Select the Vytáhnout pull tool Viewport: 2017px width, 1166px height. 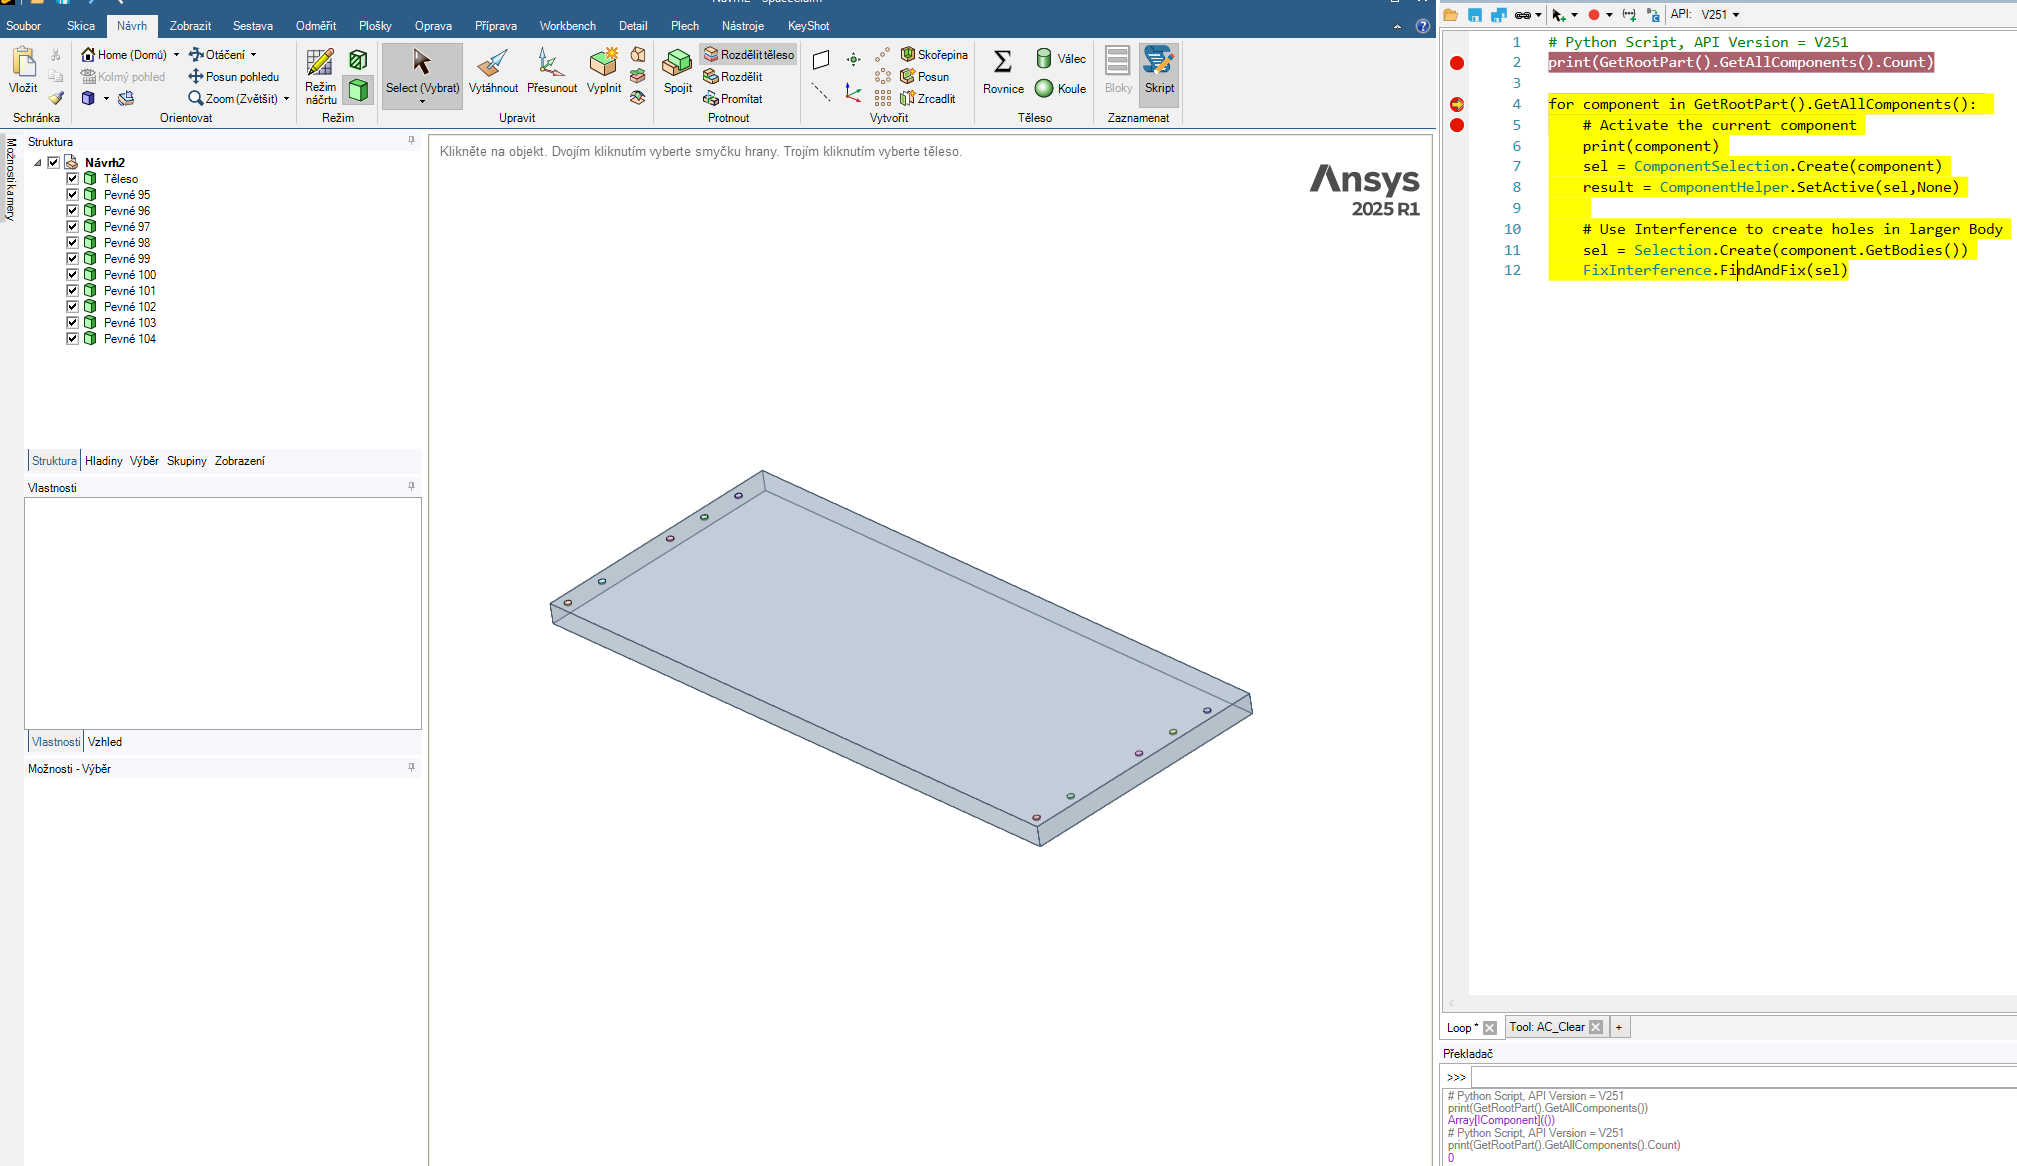click(x=493, y=70)
